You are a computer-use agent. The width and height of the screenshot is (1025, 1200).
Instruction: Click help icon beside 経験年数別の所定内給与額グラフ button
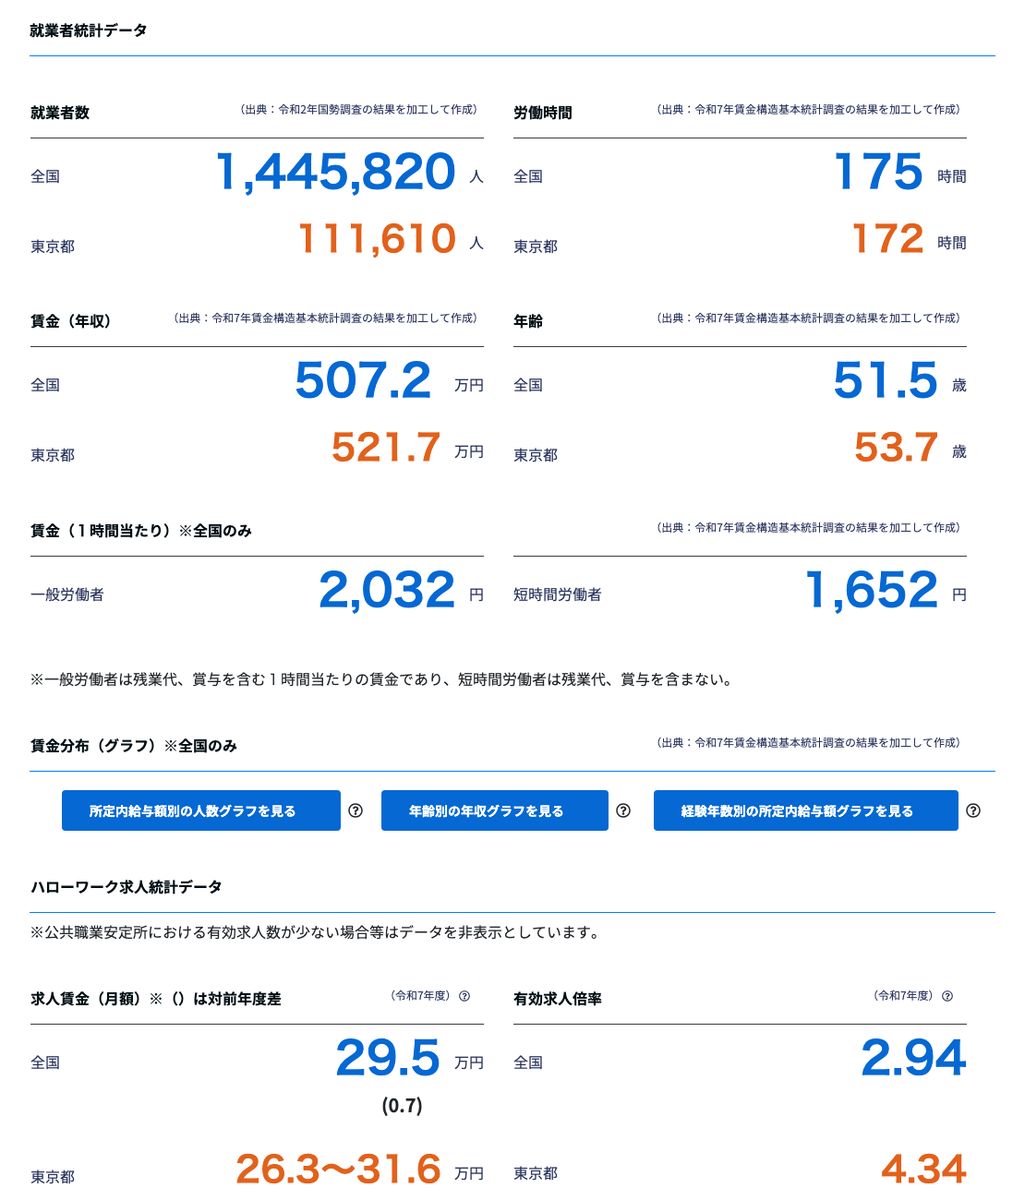tap(973, 811)
